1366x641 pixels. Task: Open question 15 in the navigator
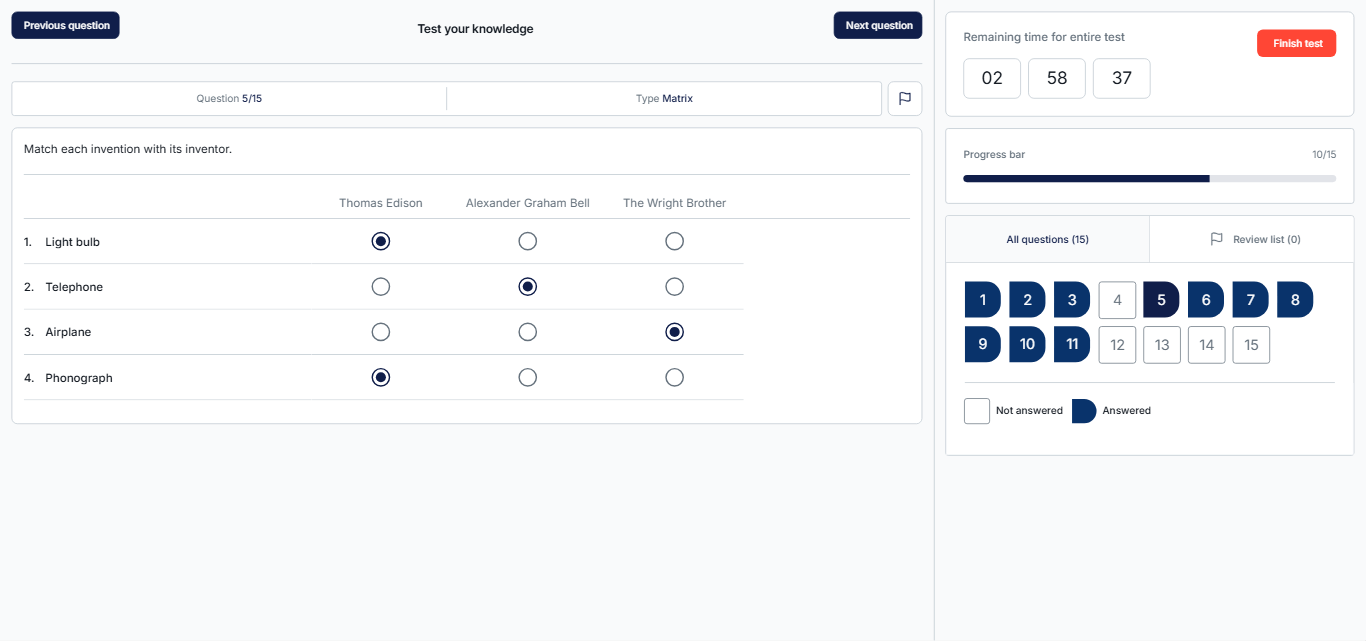pos(1251,345)
